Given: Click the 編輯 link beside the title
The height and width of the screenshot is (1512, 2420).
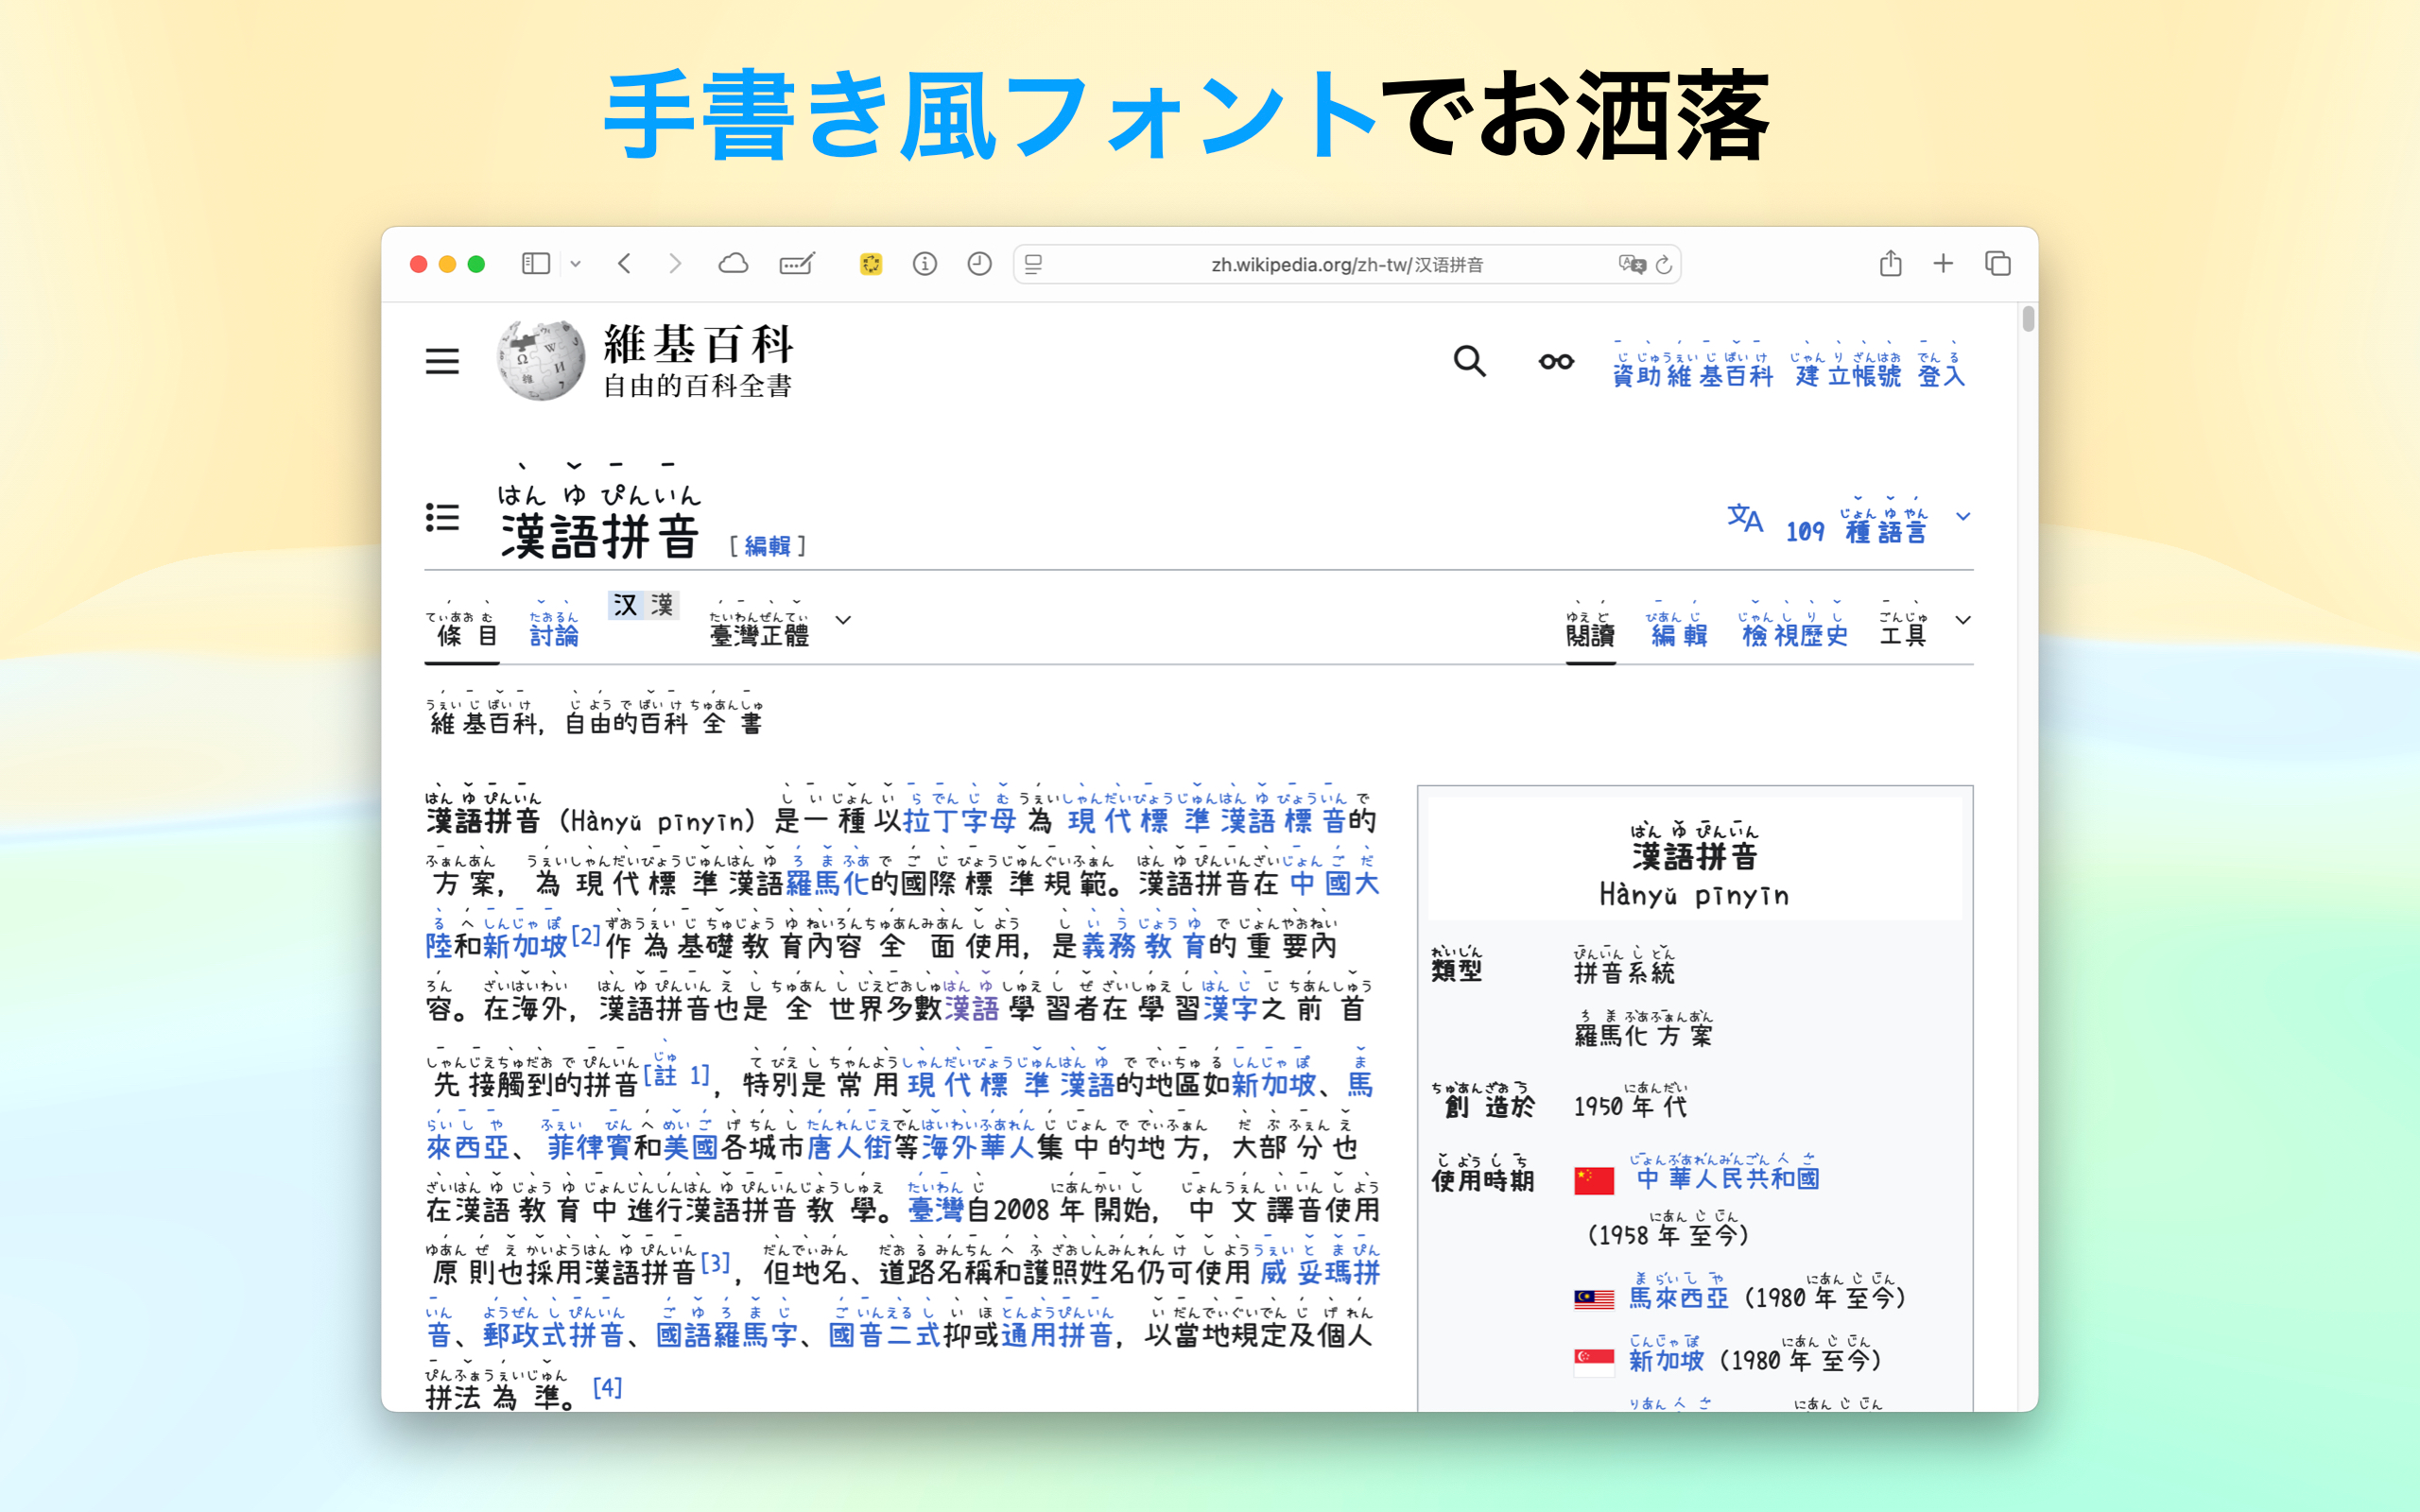Looking at the screenshot, I should pos(767,546).
